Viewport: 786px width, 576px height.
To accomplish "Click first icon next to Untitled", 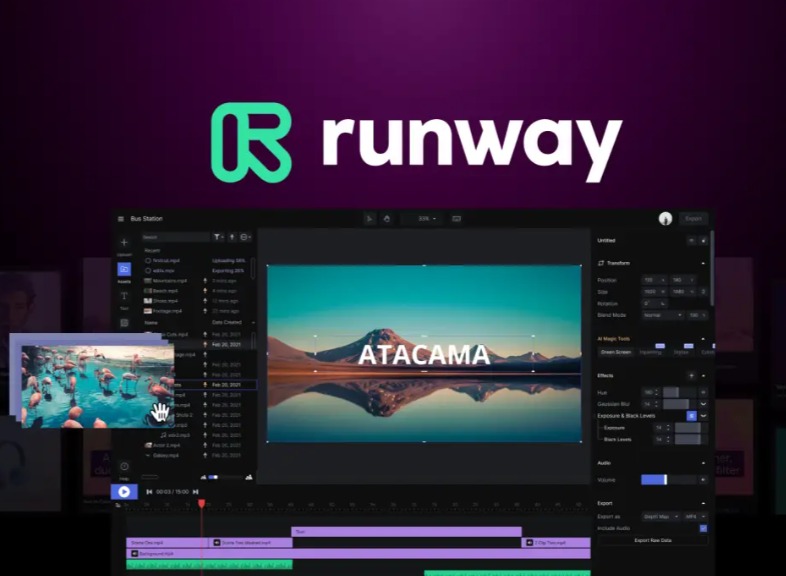I will pyautogui.click(x=691, y=241).
